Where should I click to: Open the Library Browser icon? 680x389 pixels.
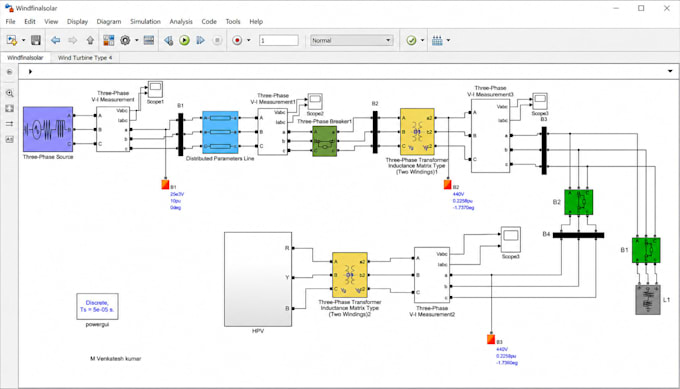click(x=108, y=40)
